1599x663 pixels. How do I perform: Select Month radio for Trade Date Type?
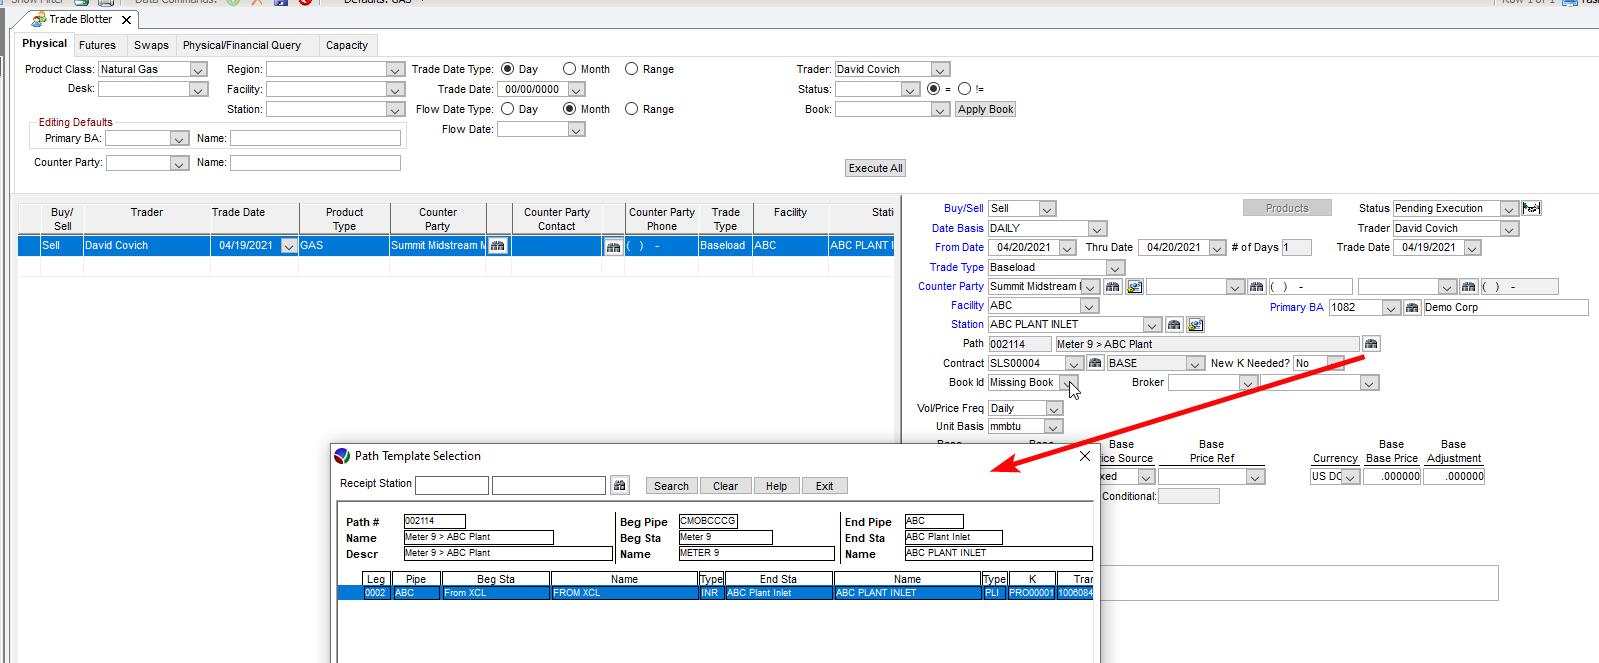click(x=569, y=69)
